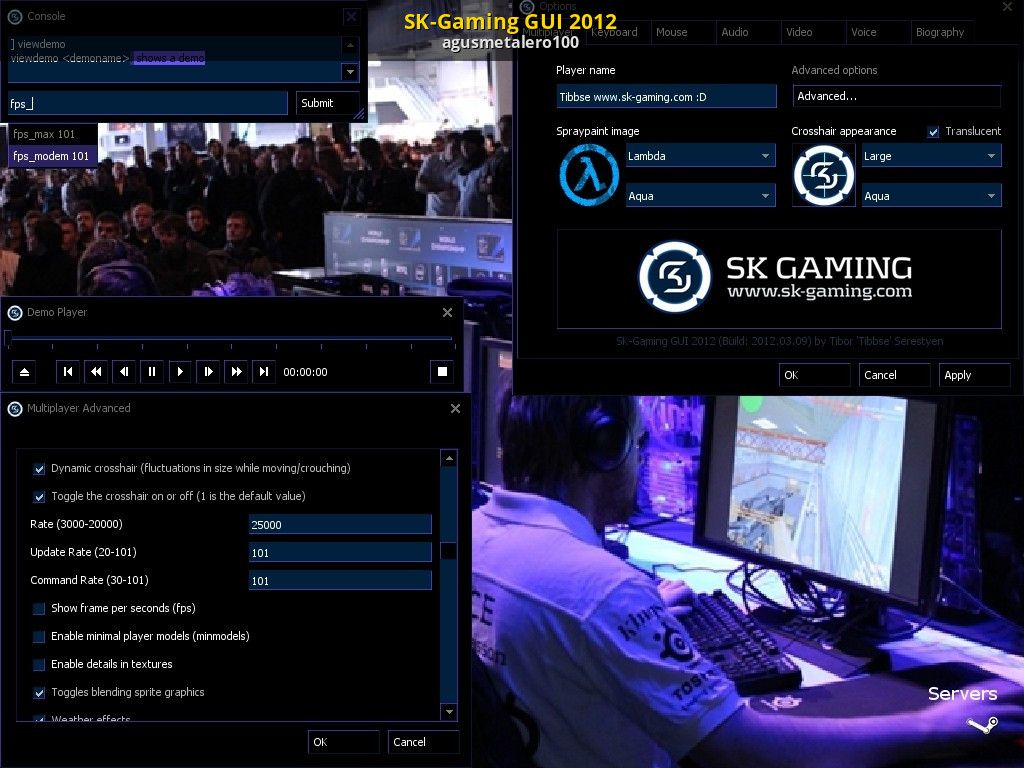The image size is (1024, 768).
Task: Expand the Large crosshair size dropdown
Action: pyautogui.click(x=931, y=156)
